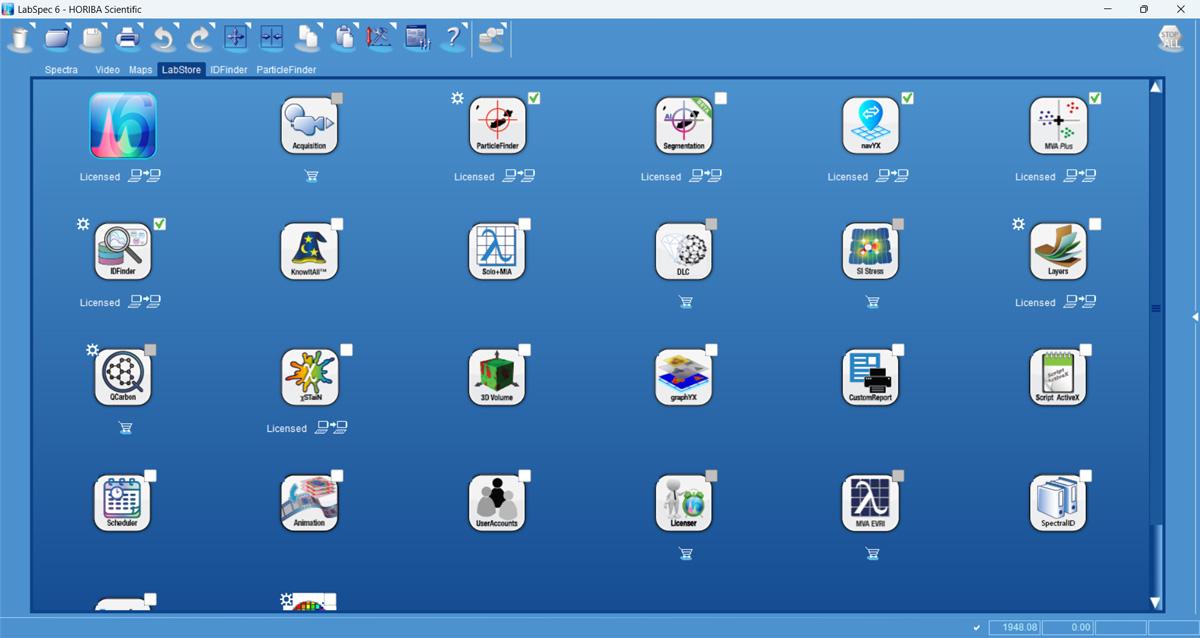Toggle the IDFinder checkbox off
Screen dimensions: 1200x638
(160, 224)
